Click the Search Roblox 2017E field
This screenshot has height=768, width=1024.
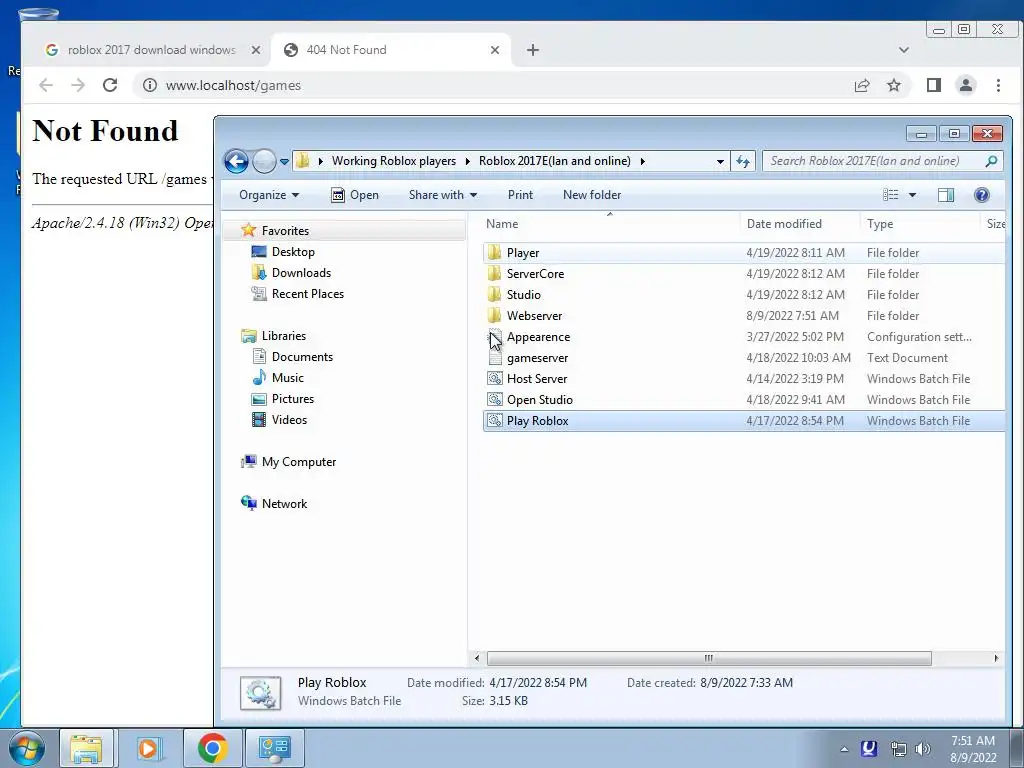click(875, 161)
